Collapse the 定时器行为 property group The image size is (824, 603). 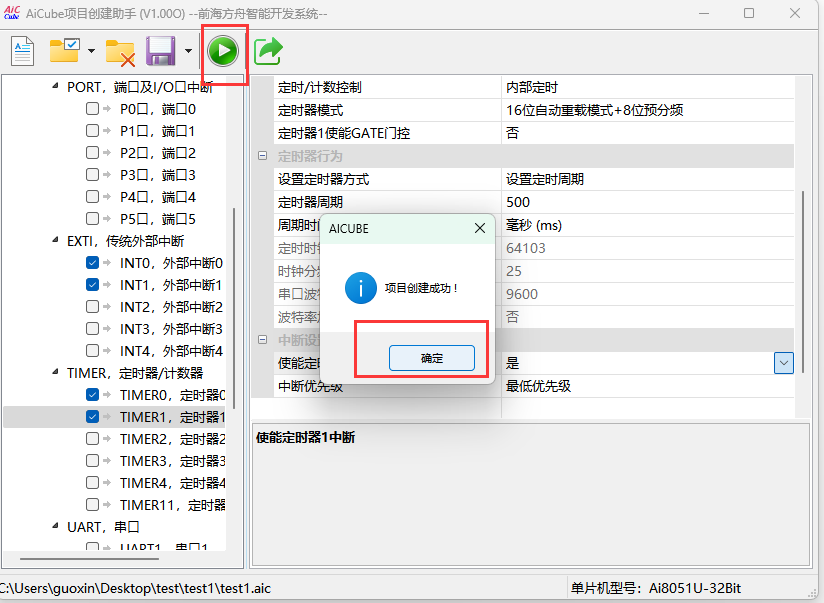coord(263,156)
